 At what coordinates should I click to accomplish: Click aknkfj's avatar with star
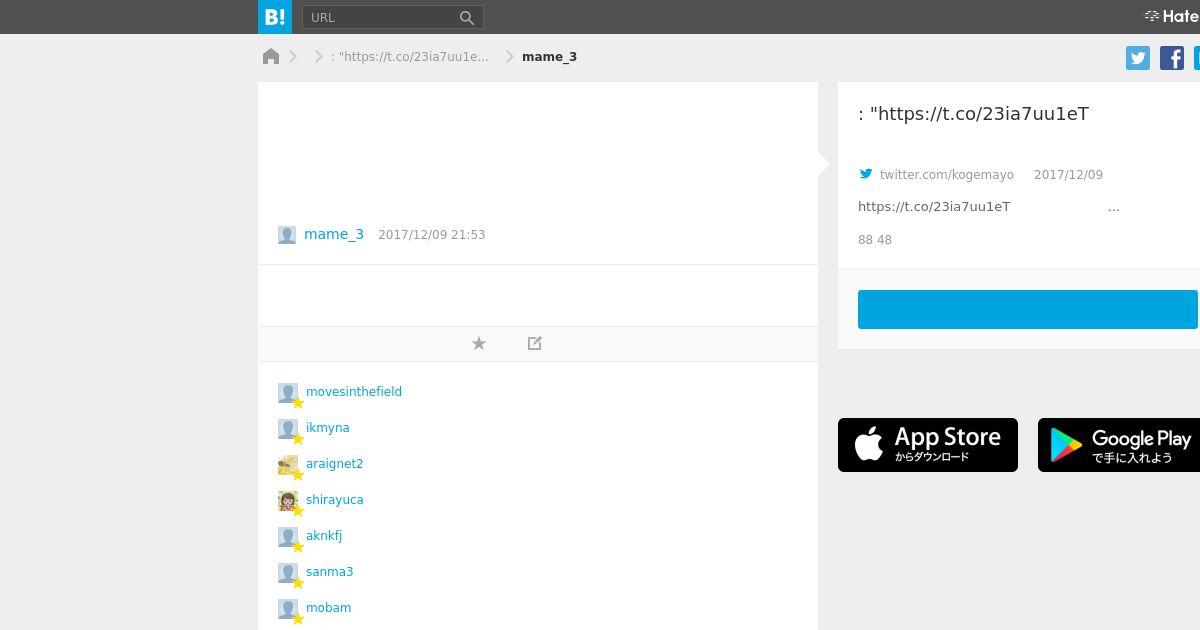click(289, 538)
